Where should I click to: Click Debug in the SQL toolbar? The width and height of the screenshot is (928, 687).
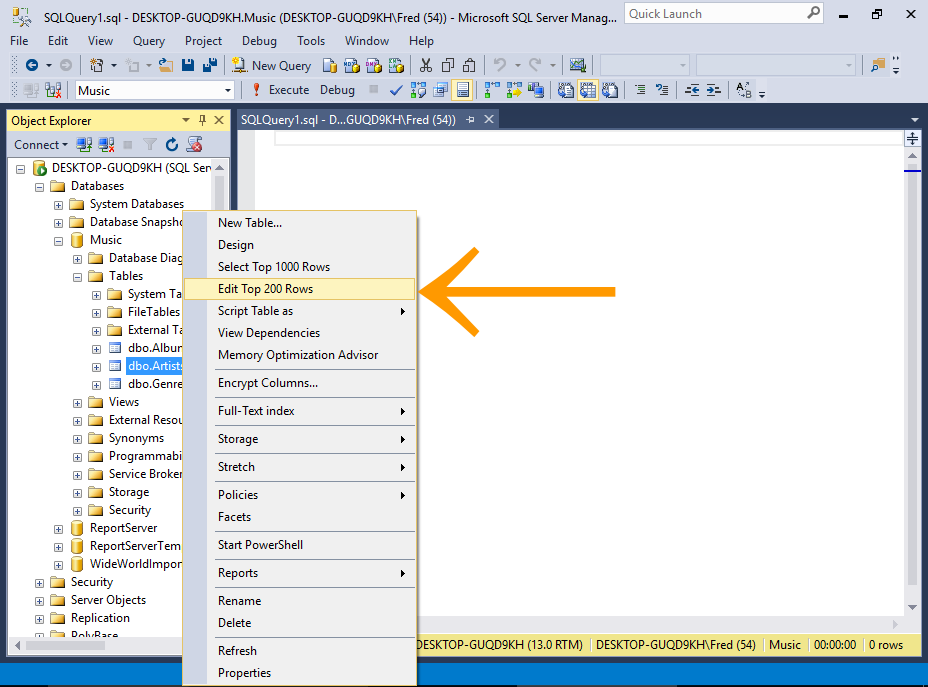pos(337,89)
